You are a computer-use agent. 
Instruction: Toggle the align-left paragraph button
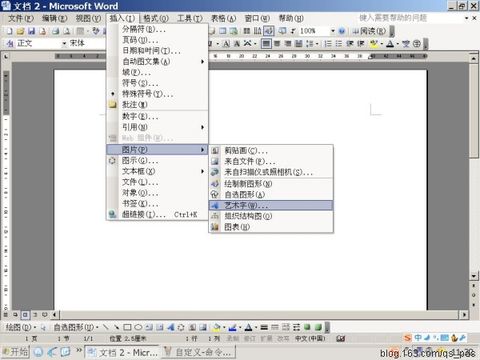click(x=266, y=44)
